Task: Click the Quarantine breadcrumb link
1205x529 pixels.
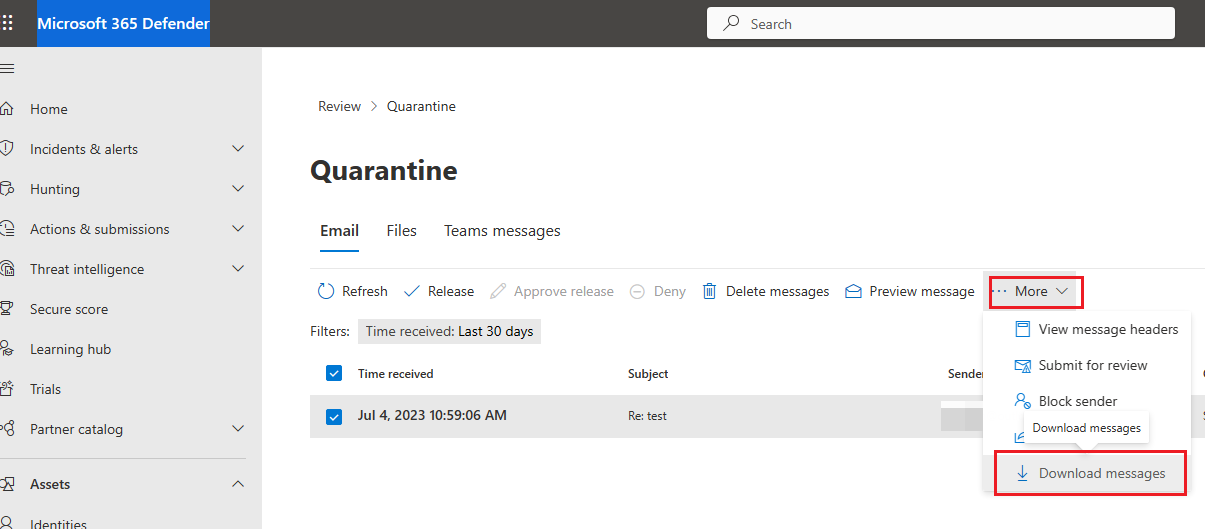Action: click(421, 106)
